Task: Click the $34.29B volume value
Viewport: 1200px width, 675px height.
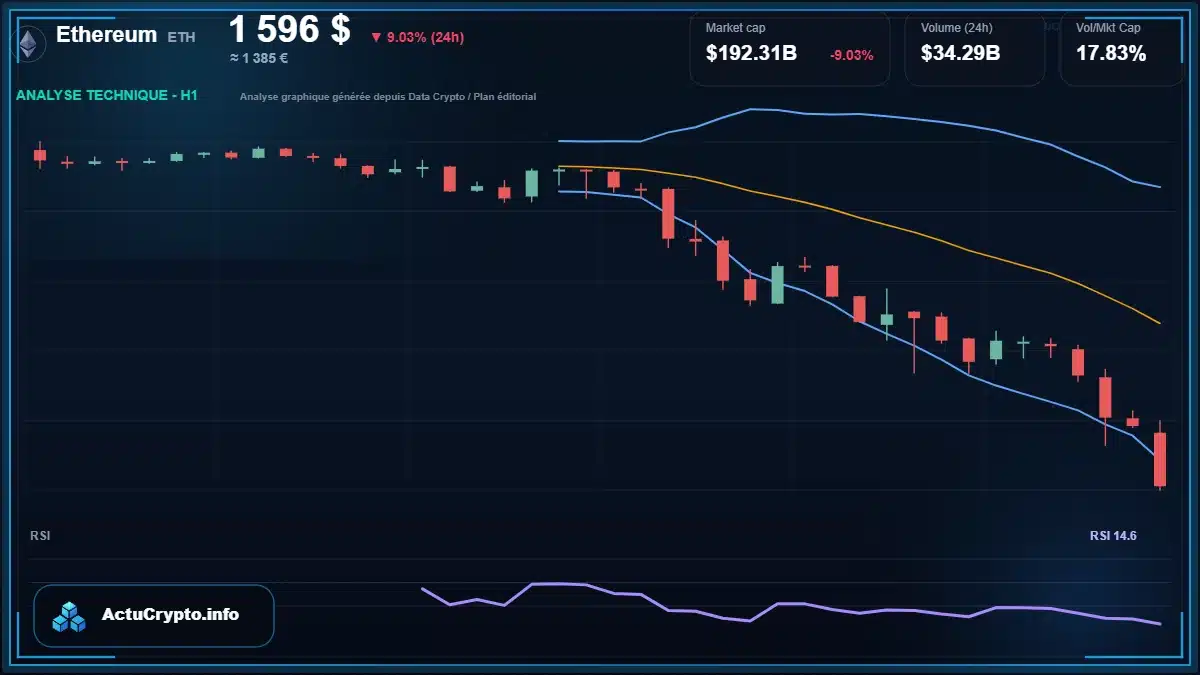Action: pos(961,54)
